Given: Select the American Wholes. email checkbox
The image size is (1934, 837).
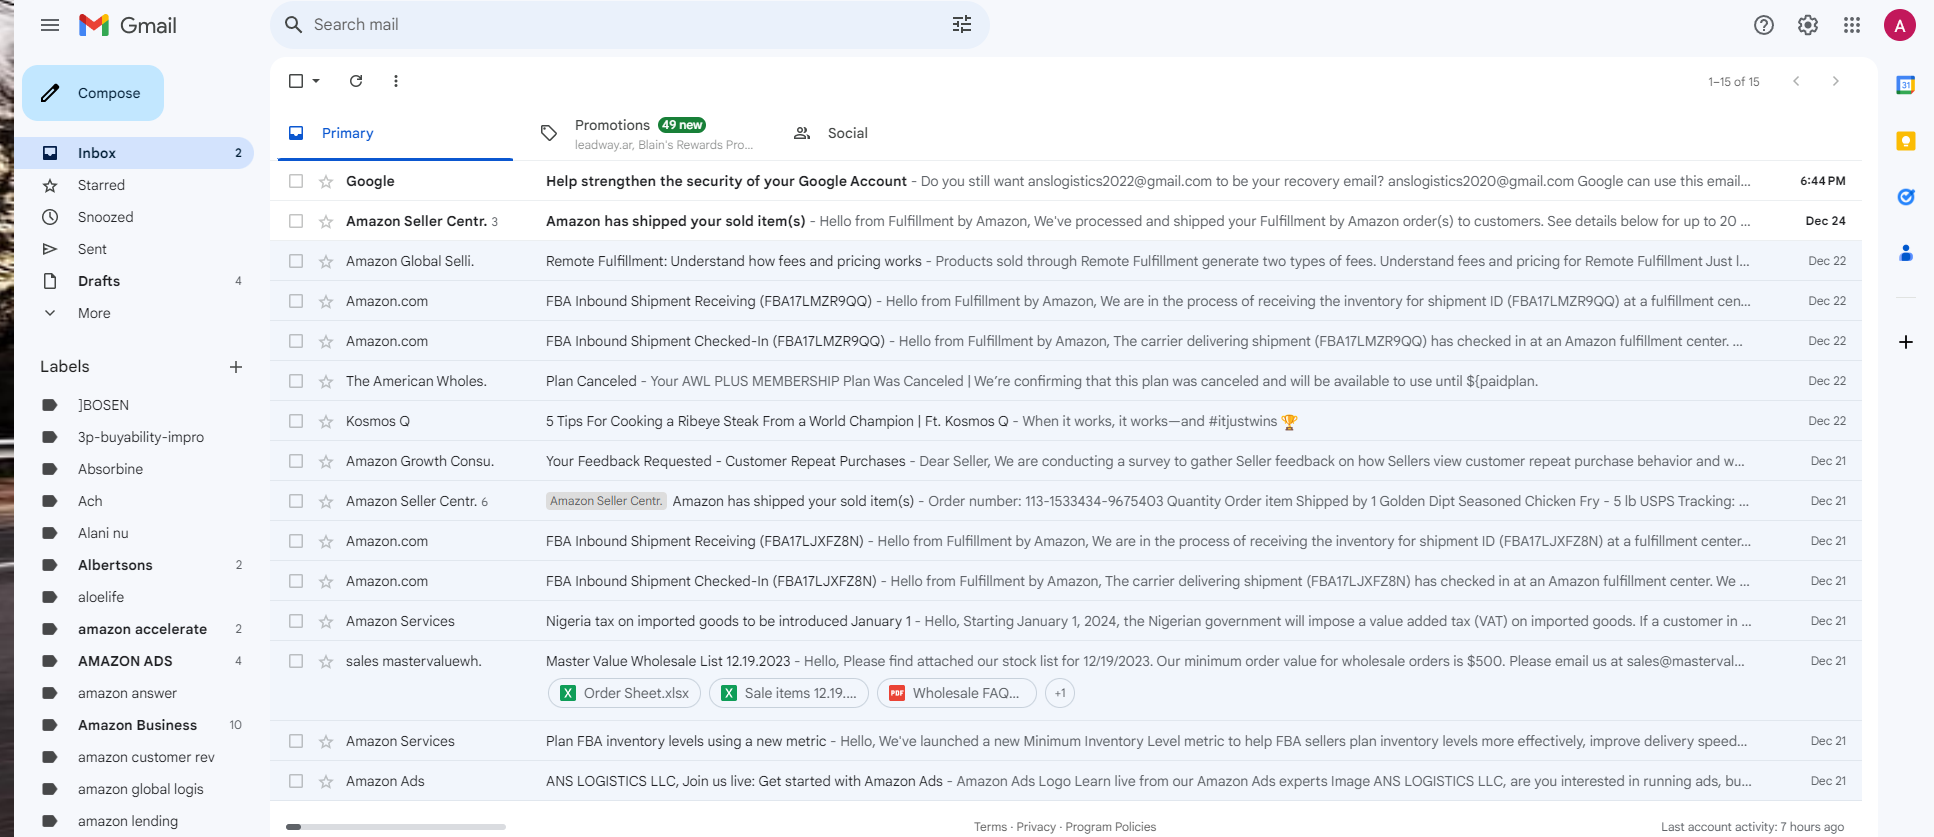Looking at the screenshot, I should pos(296,381).
